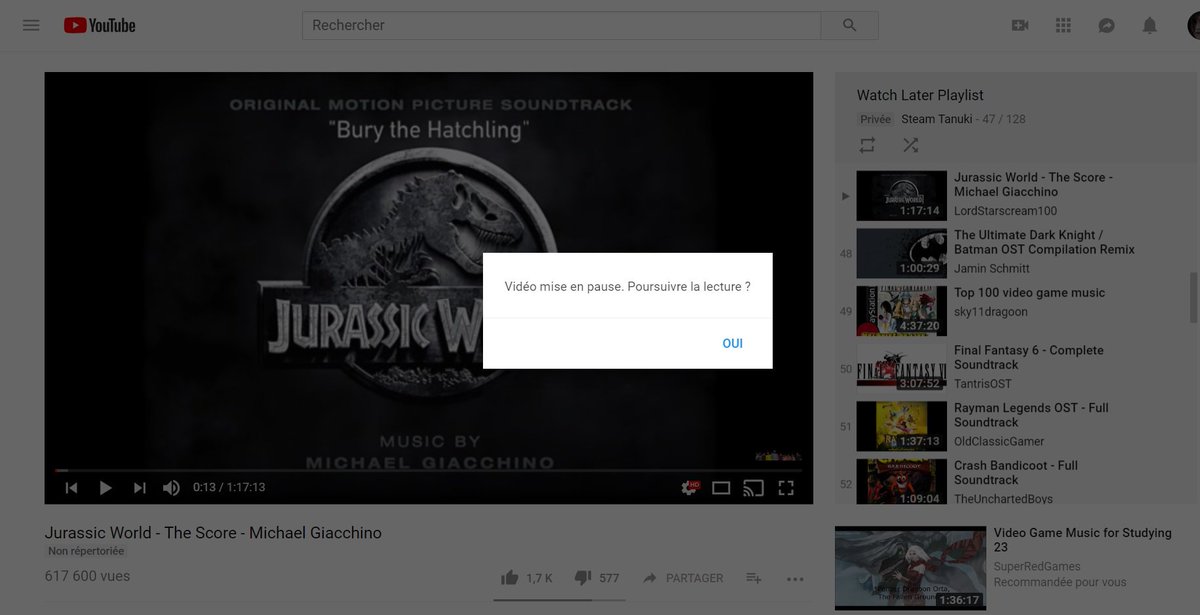Seek on the video progress bar
Screen dimensions: 1200x615
tap(428, 470)
